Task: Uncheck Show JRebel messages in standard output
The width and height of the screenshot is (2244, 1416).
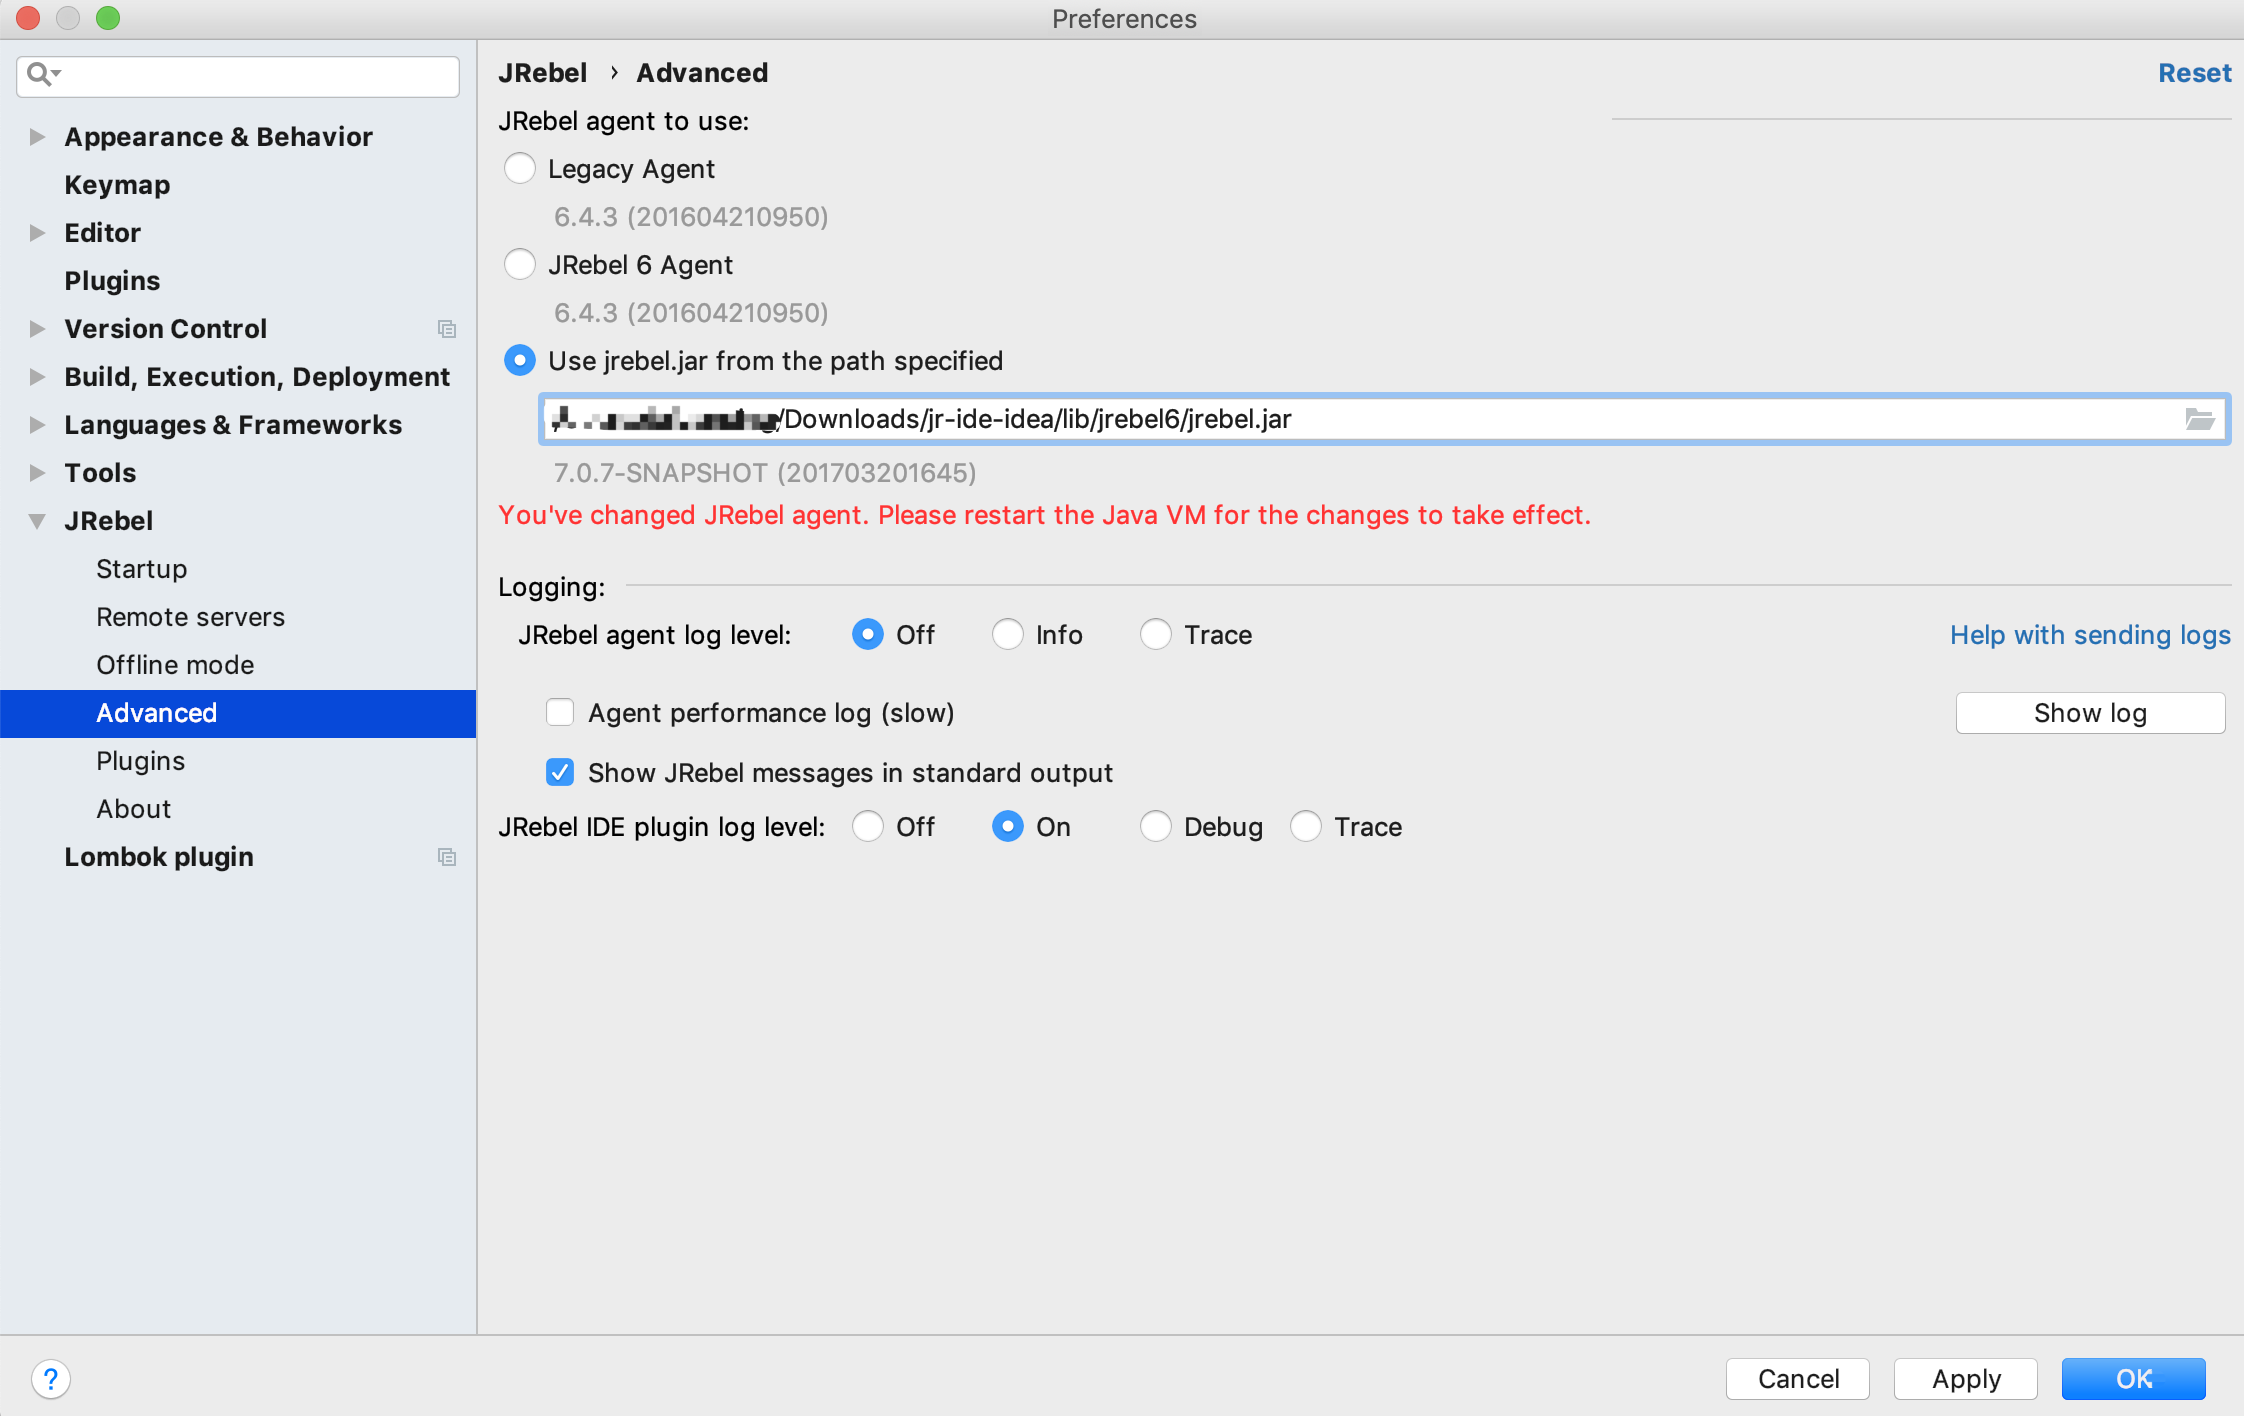Action: point(560,772)
